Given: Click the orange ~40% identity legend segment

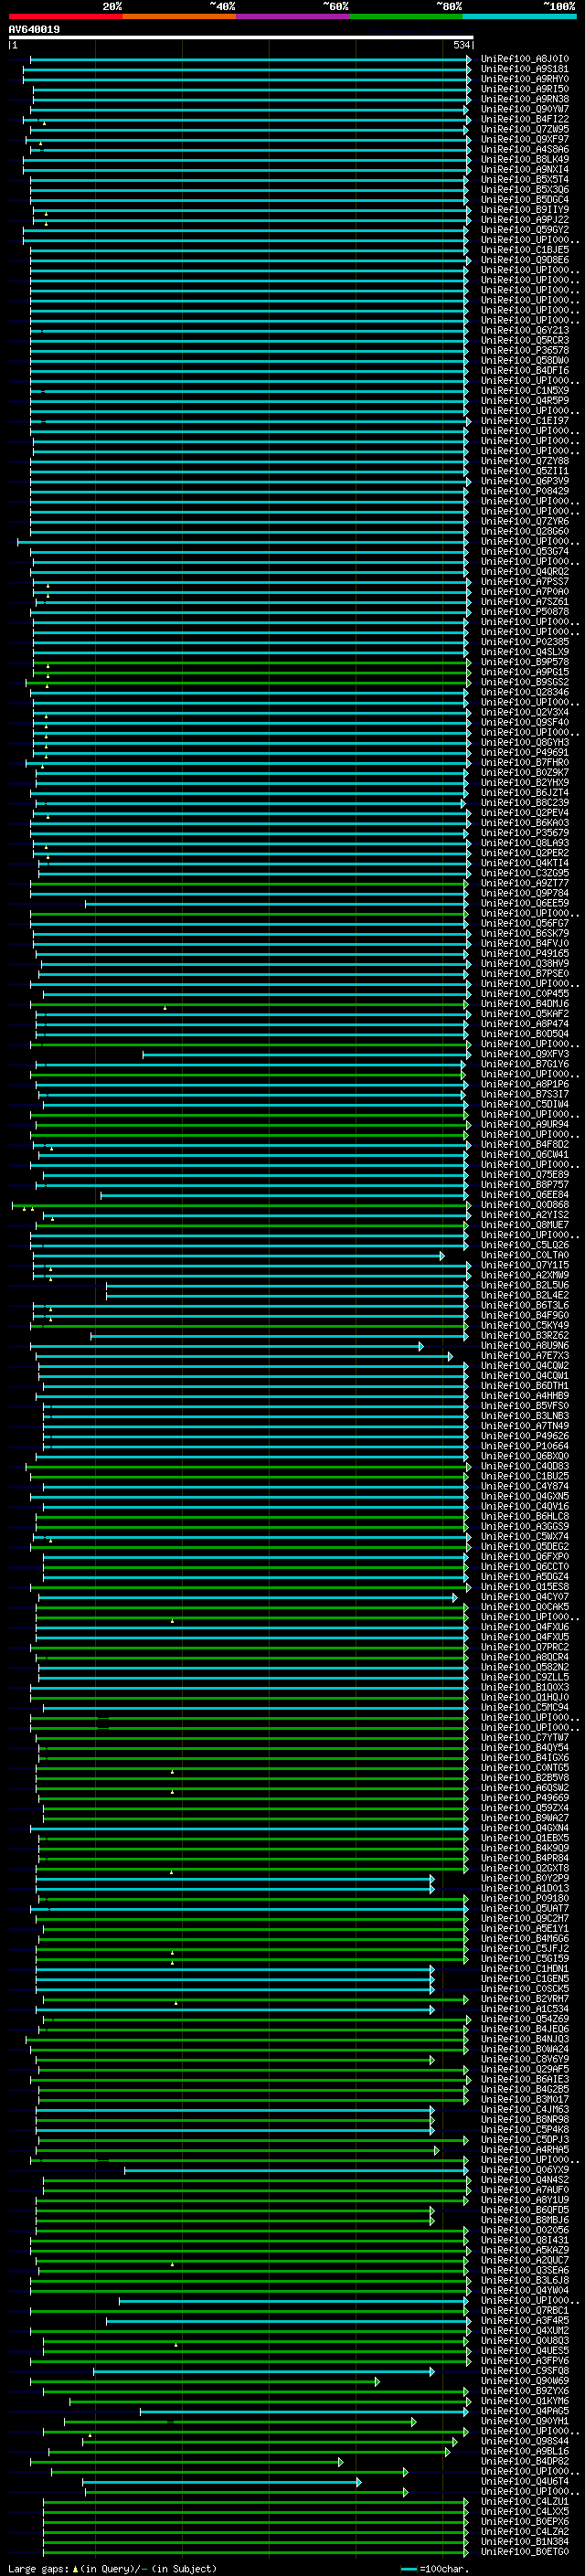Looking at the screenshot, I should pos(180,16).
